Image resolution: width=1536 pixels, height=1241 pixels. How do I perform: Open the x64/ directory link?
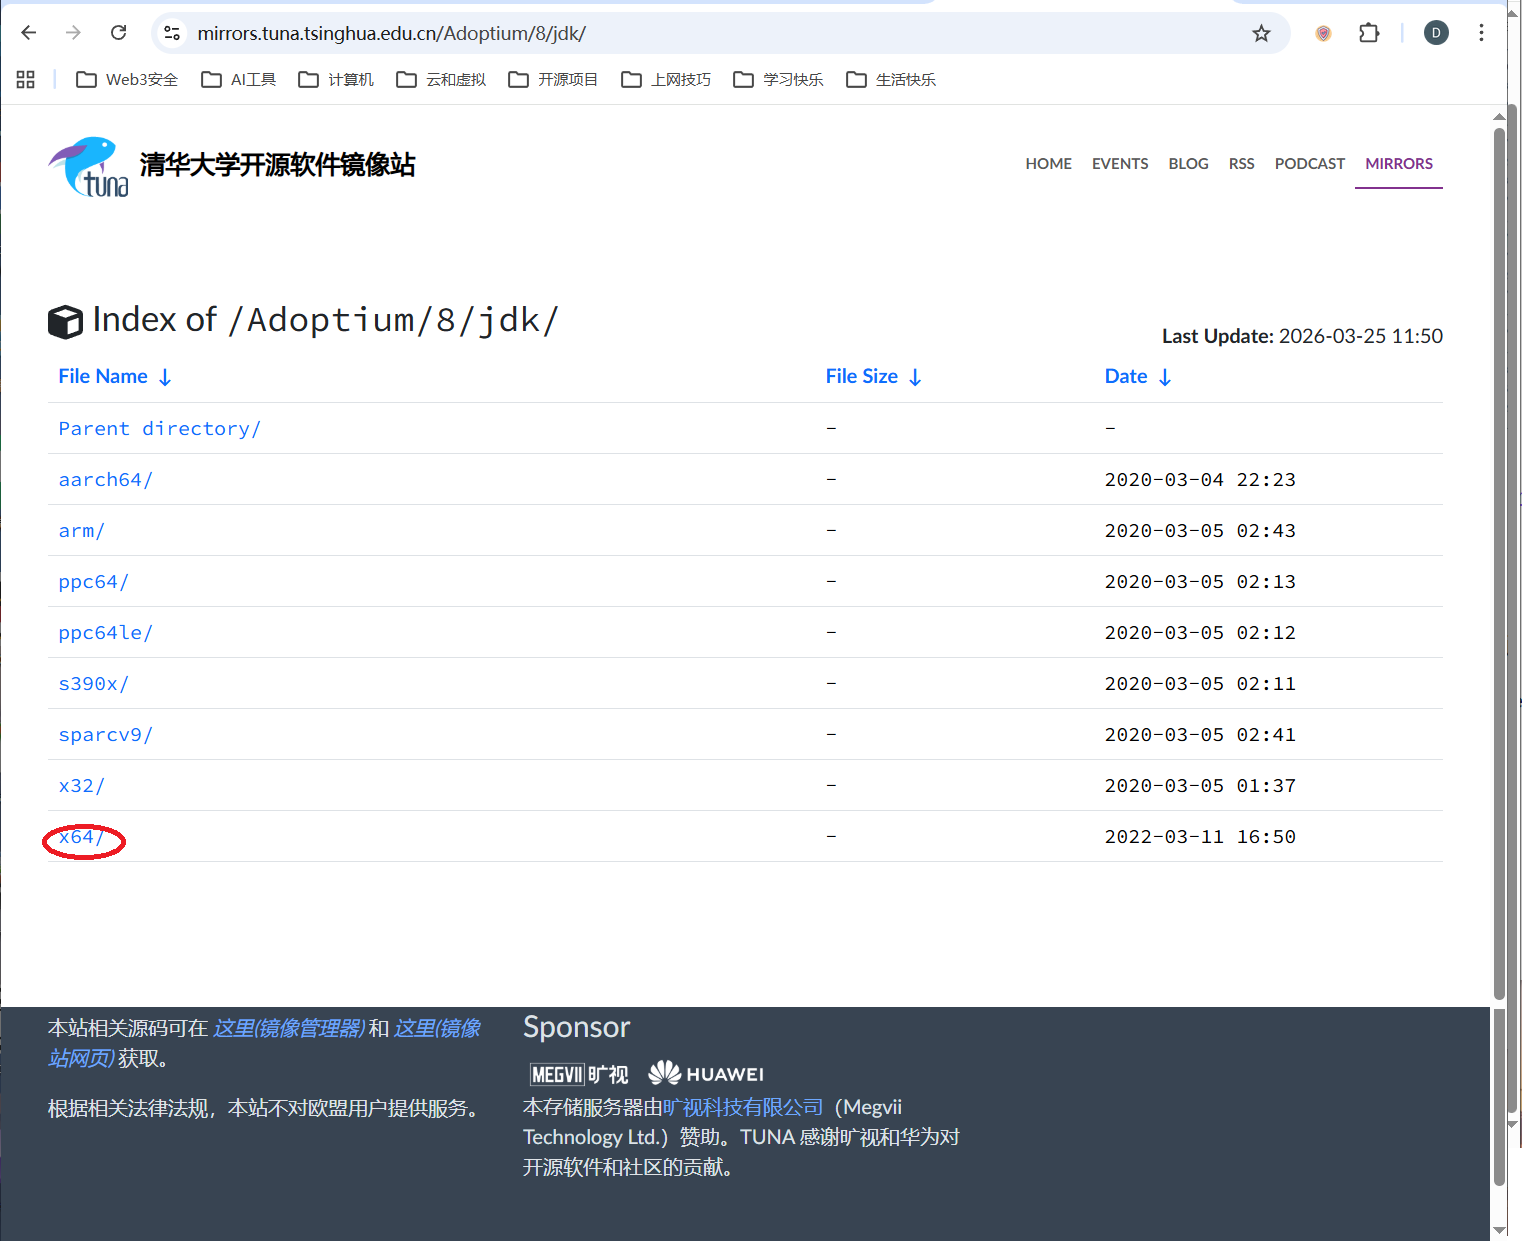[81, 837]
